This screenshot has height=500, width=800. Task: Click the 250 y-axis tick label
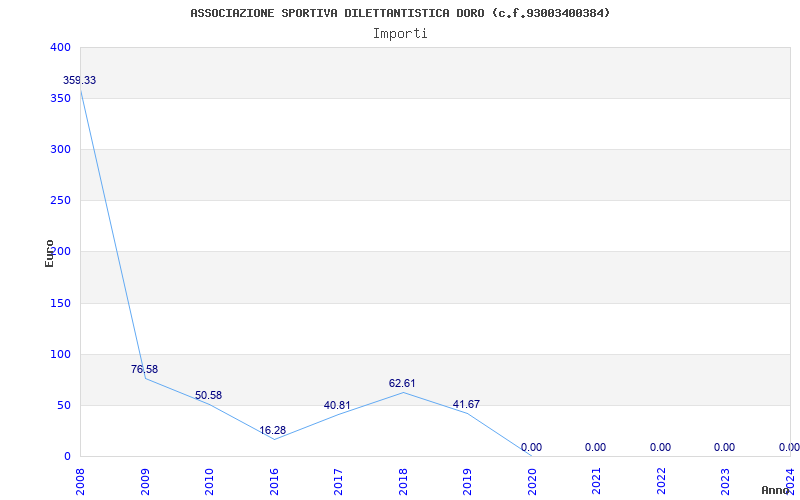[60, 201]
